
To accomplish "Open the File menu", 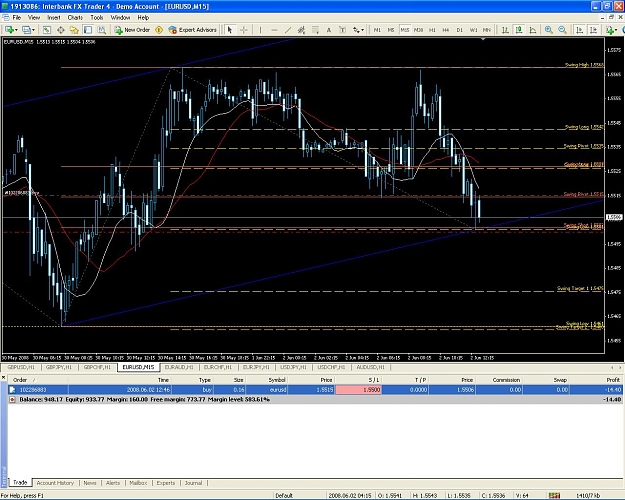I will point(17,18).
